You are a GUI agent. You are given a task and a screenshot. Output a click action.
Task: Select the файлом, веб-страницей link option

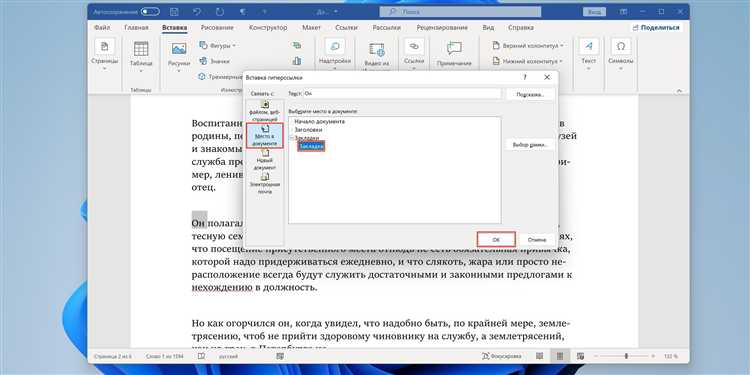(265, 110)
